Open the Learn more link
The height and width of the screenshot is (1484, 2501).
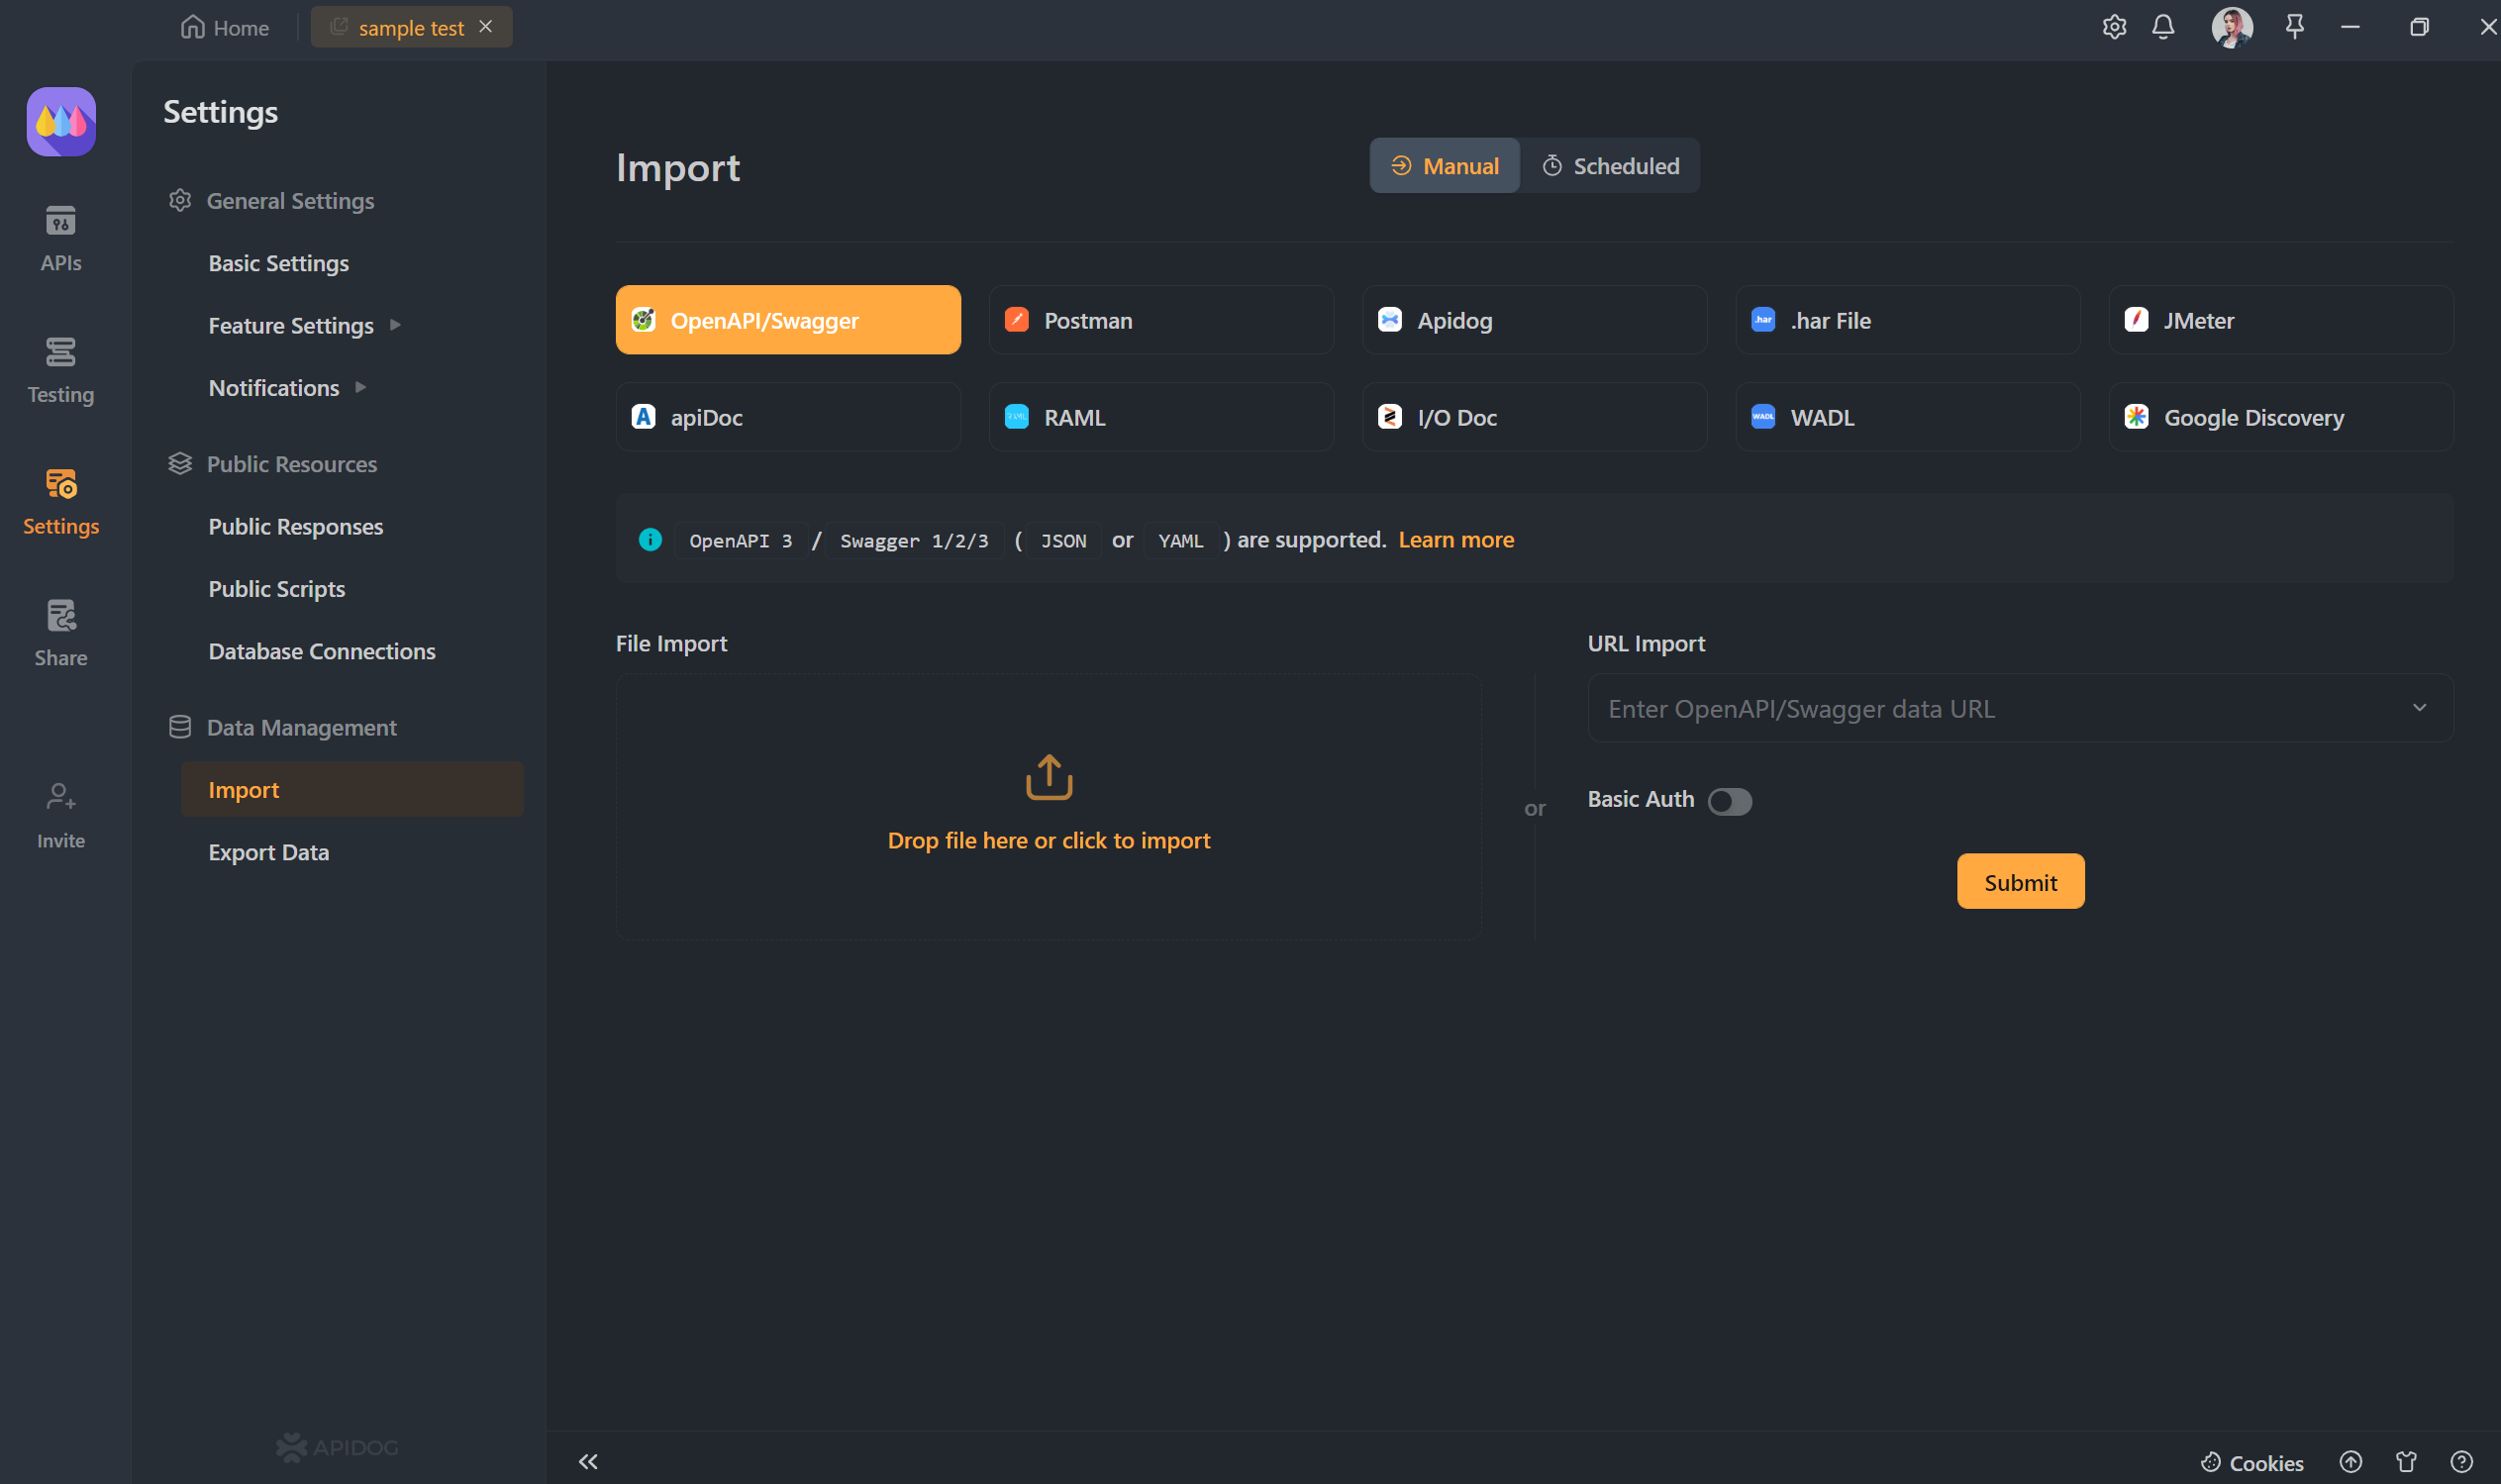tap(1456, 540)
